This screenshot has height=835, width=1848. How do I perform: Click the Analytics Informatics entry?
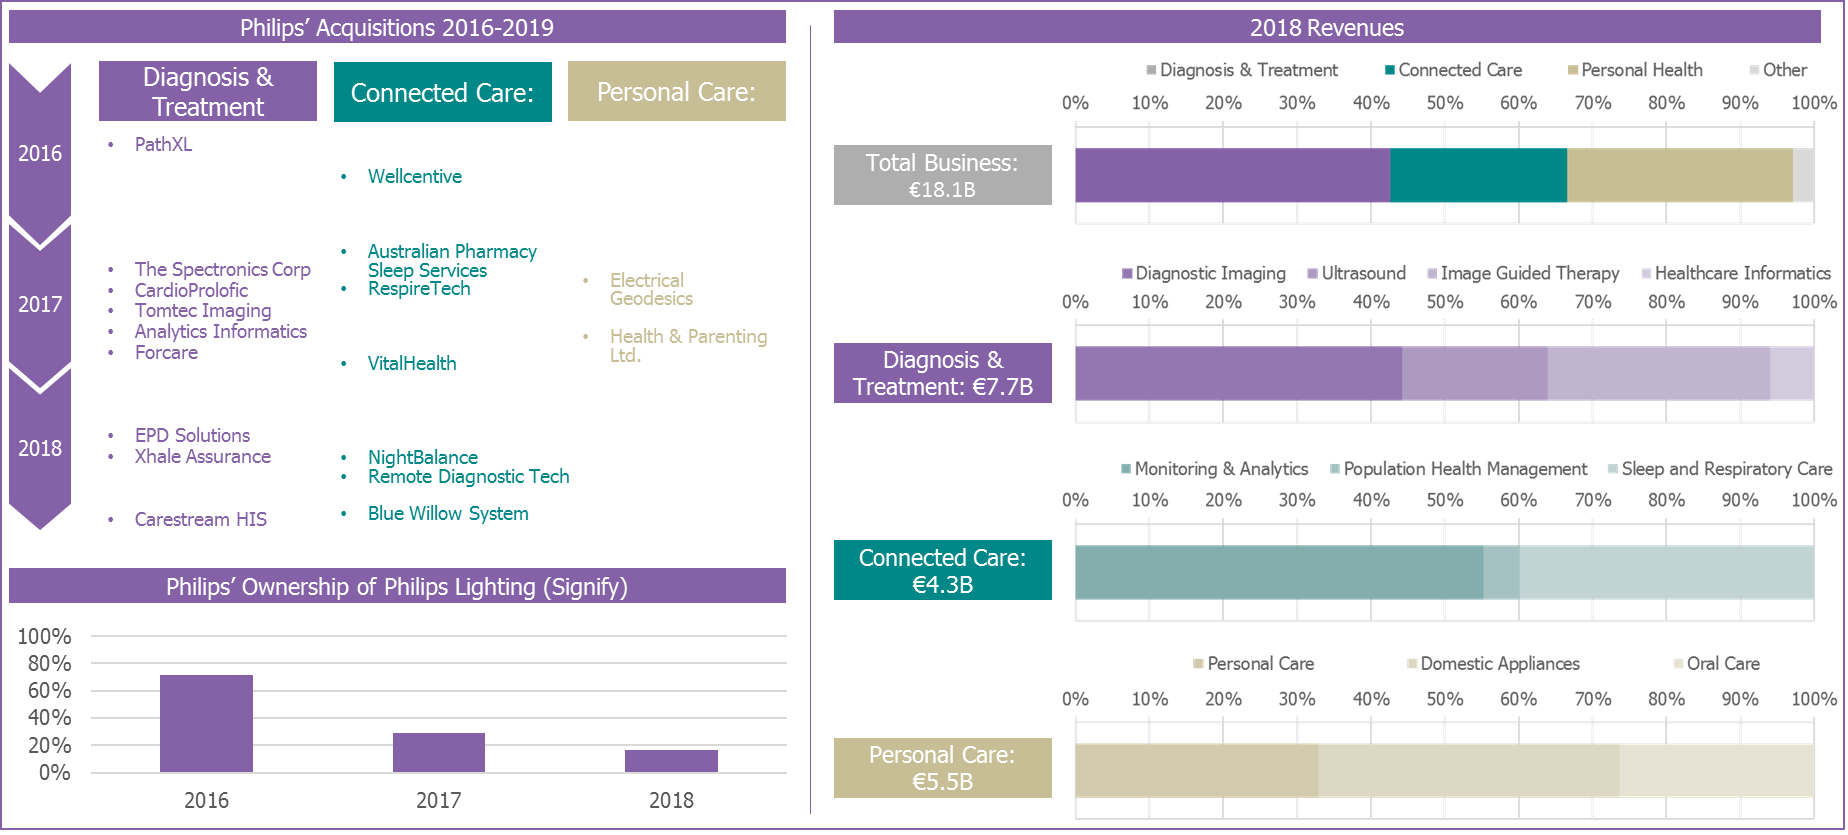point(221,331)
